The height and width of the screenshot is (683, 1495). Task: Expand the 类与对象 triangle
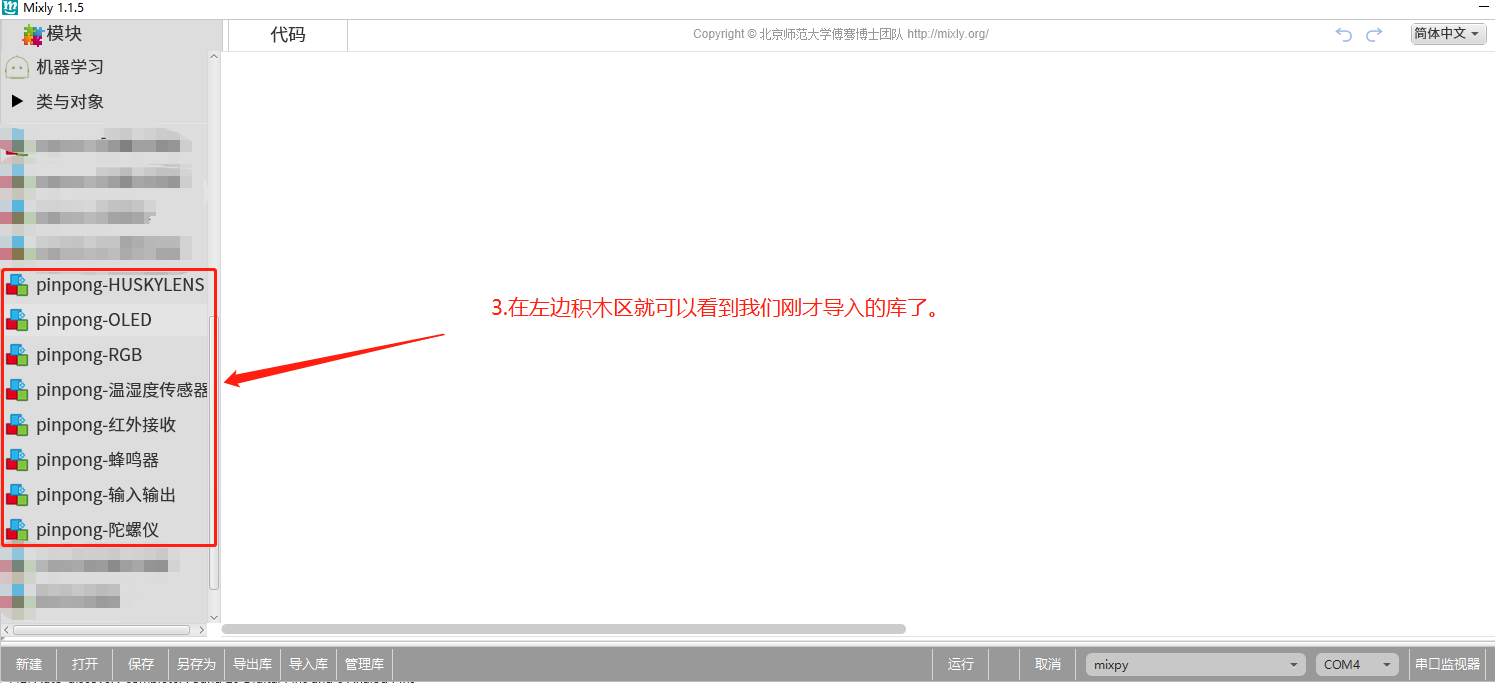click(17, 101)
